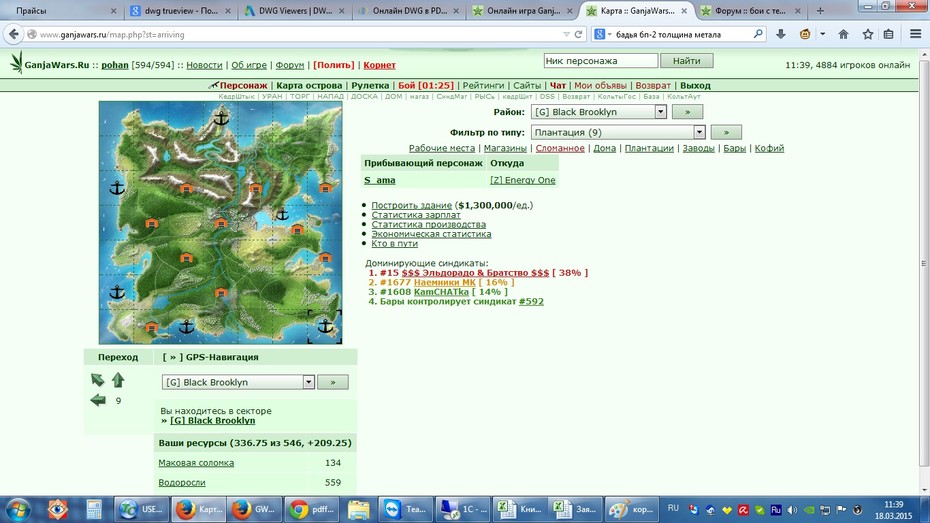Switch to the Онлайн игра Ganj tab
The image size is (930, 523).
point(523,11)
